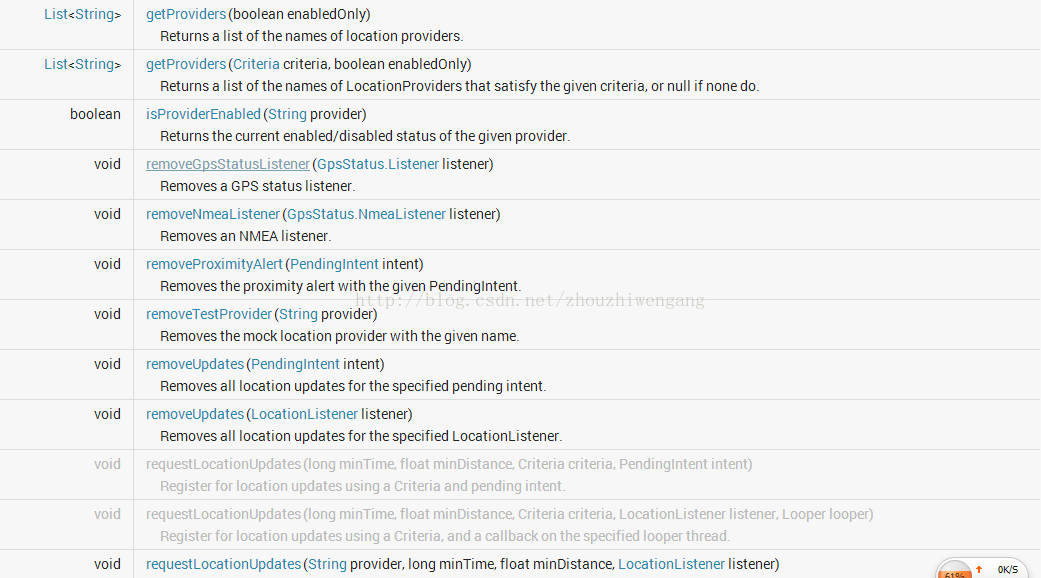Click the orange network speed monitor widget
The height and width of the screenshot is (578, 1041).
point(954,569)
